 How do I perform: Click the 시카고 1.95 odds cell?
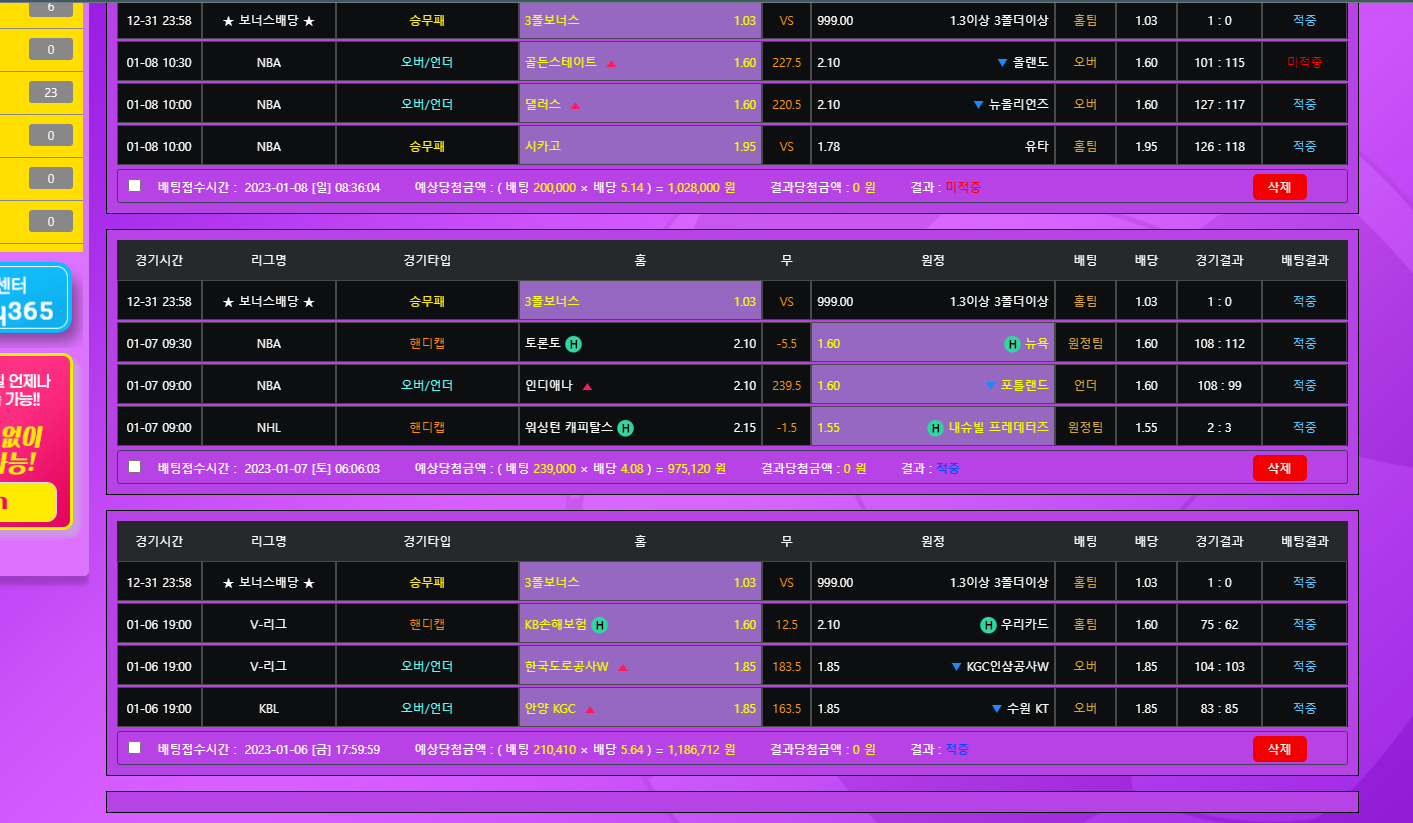640,146
